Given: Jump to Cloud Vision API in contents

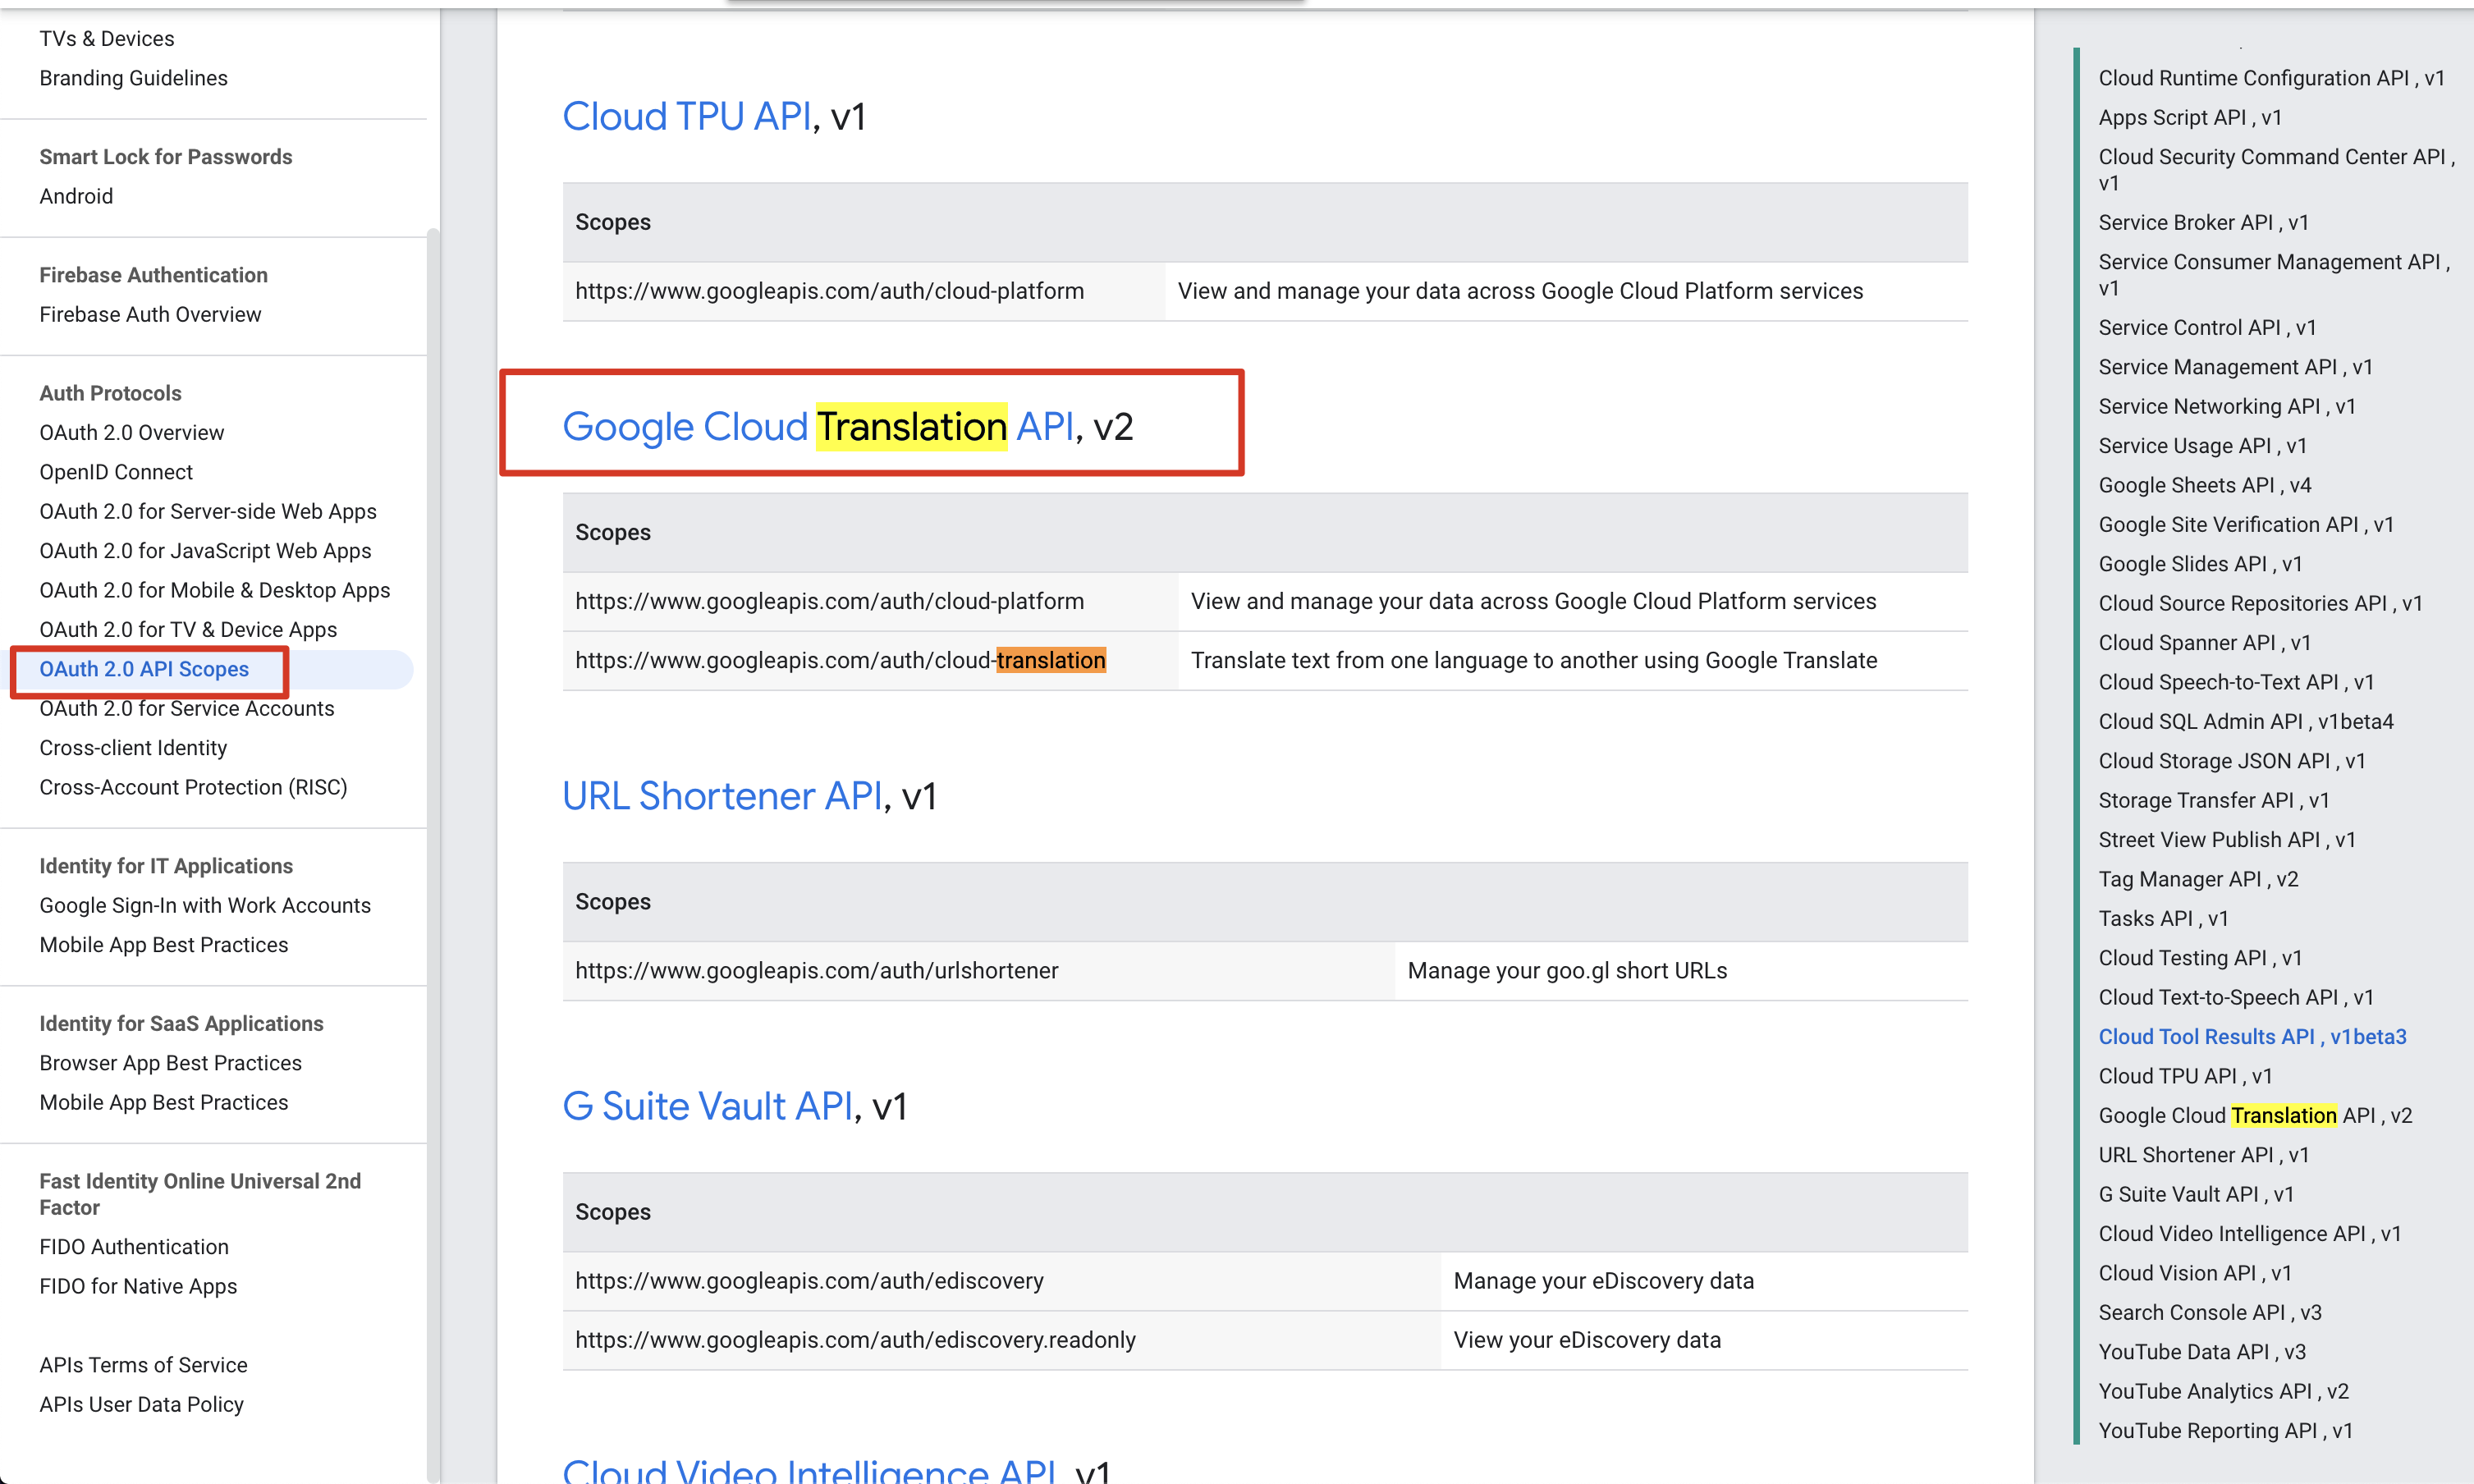Looking at the screenshot, I should coord(2194,1273).
